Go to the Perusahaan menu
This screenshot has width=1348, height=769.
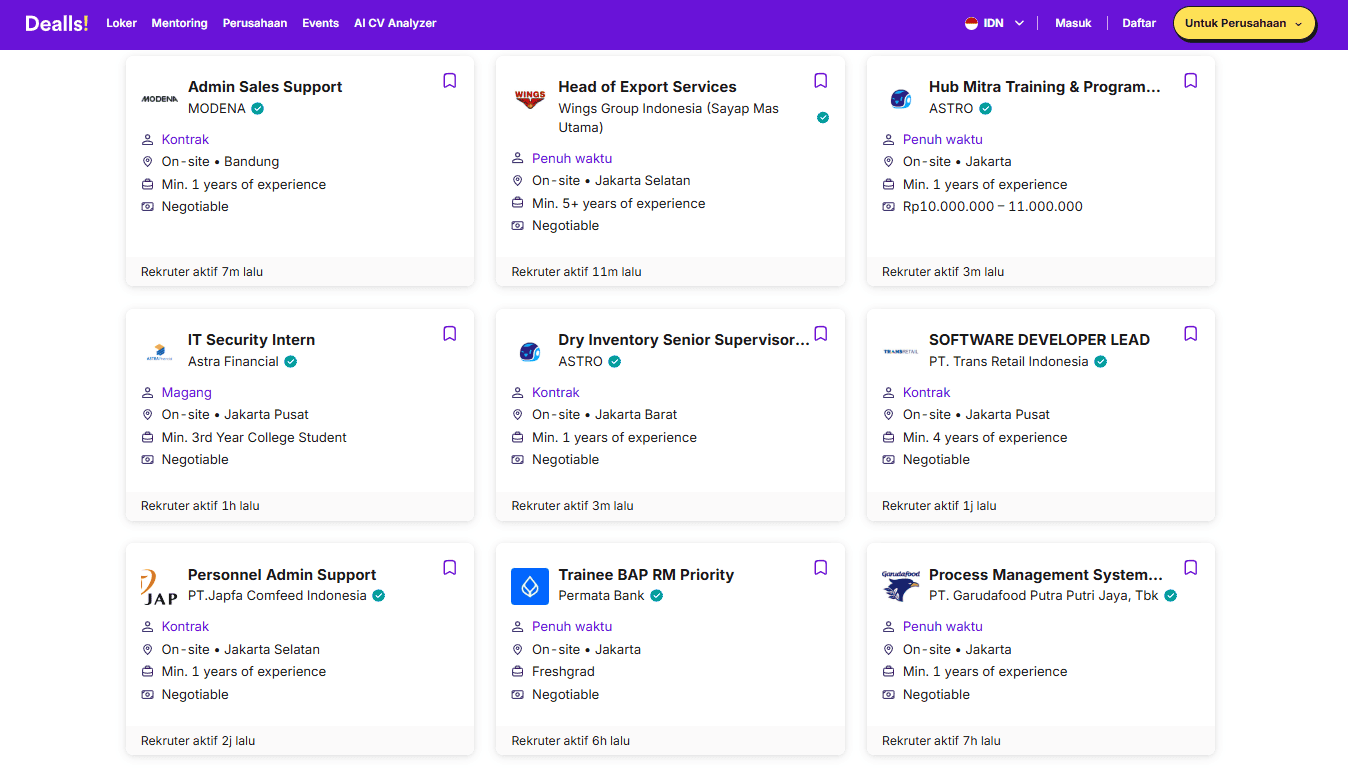coord(255,23)
